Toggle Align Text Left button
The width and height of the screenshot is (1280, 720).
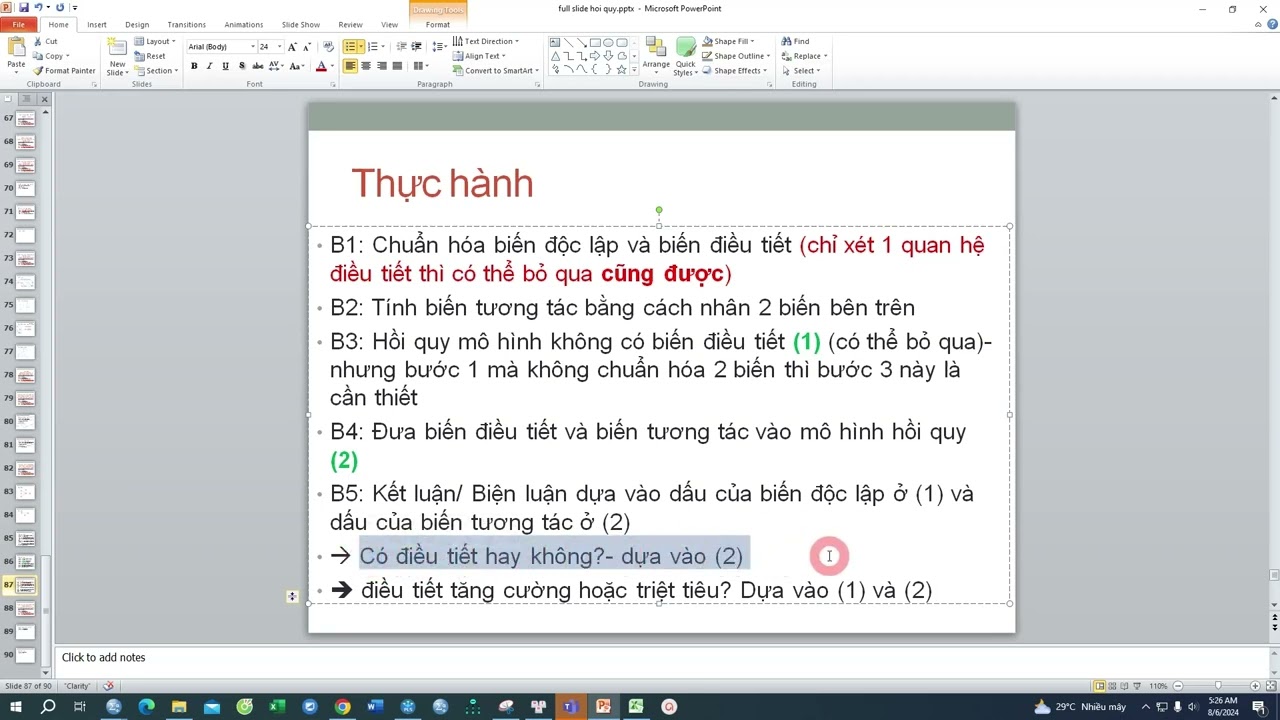click(x=350, y=66)
